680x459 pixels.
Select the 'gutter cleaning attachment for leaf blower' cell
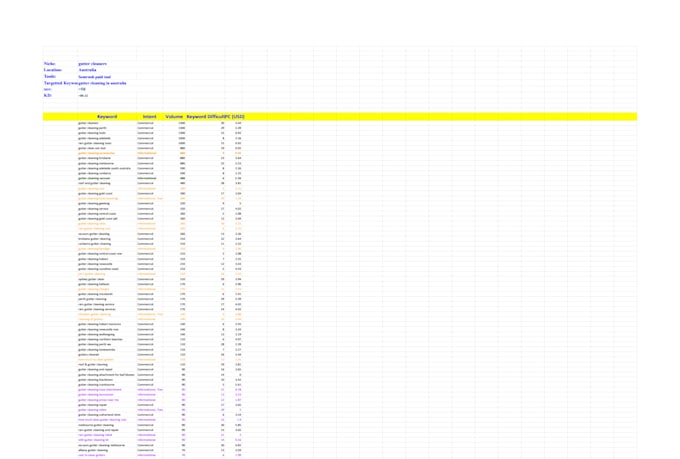click(x=106, y=375)
